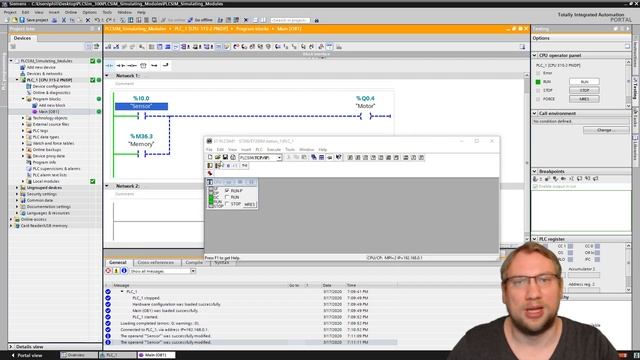Image resolution: width=640 pixels, height=360 pixels.
Task: Open Devices & networks in project tree
Action: tap(44, 73)
